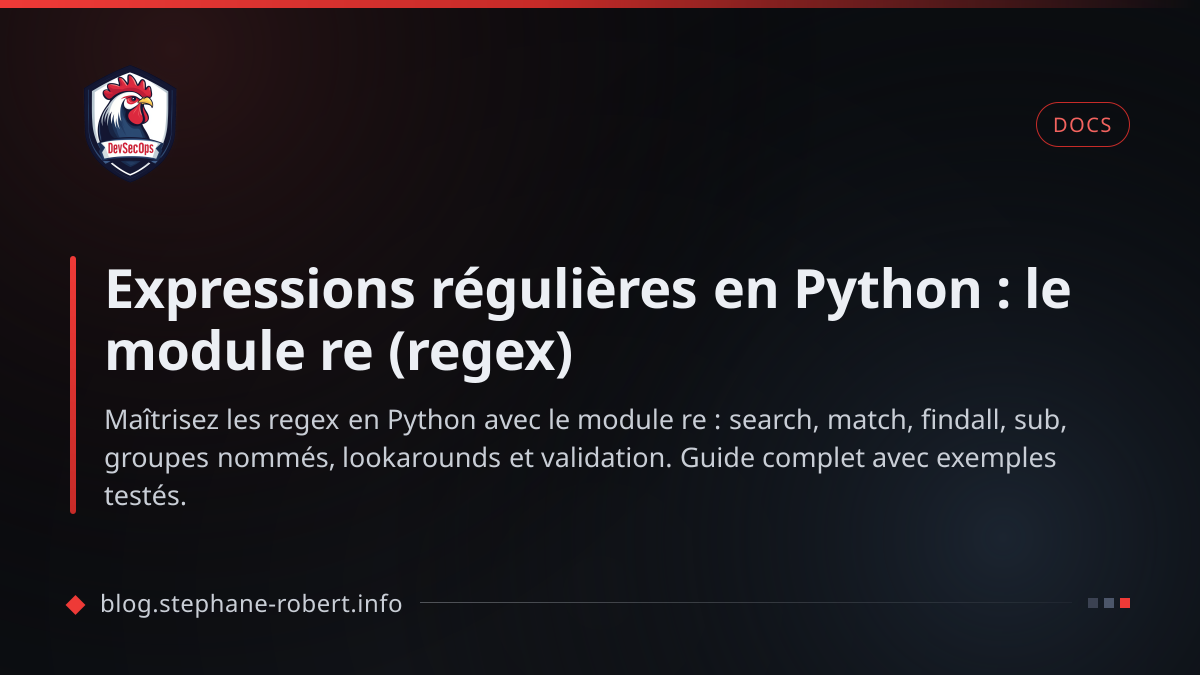Open the blog.stephane-robert.info link
The width and height of the screenshot is (1200, 675).
point(251,603)
